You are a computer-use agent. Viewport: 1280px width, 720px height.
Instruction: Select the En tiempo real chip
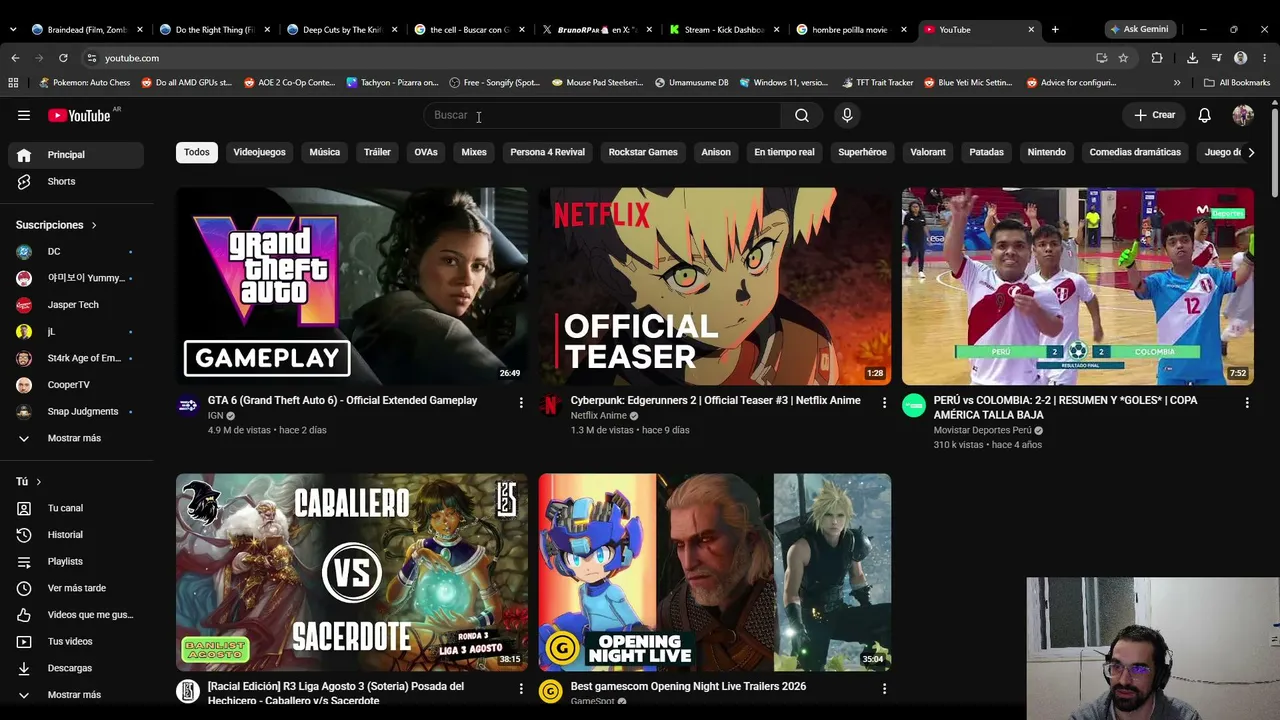coord(784,152)
